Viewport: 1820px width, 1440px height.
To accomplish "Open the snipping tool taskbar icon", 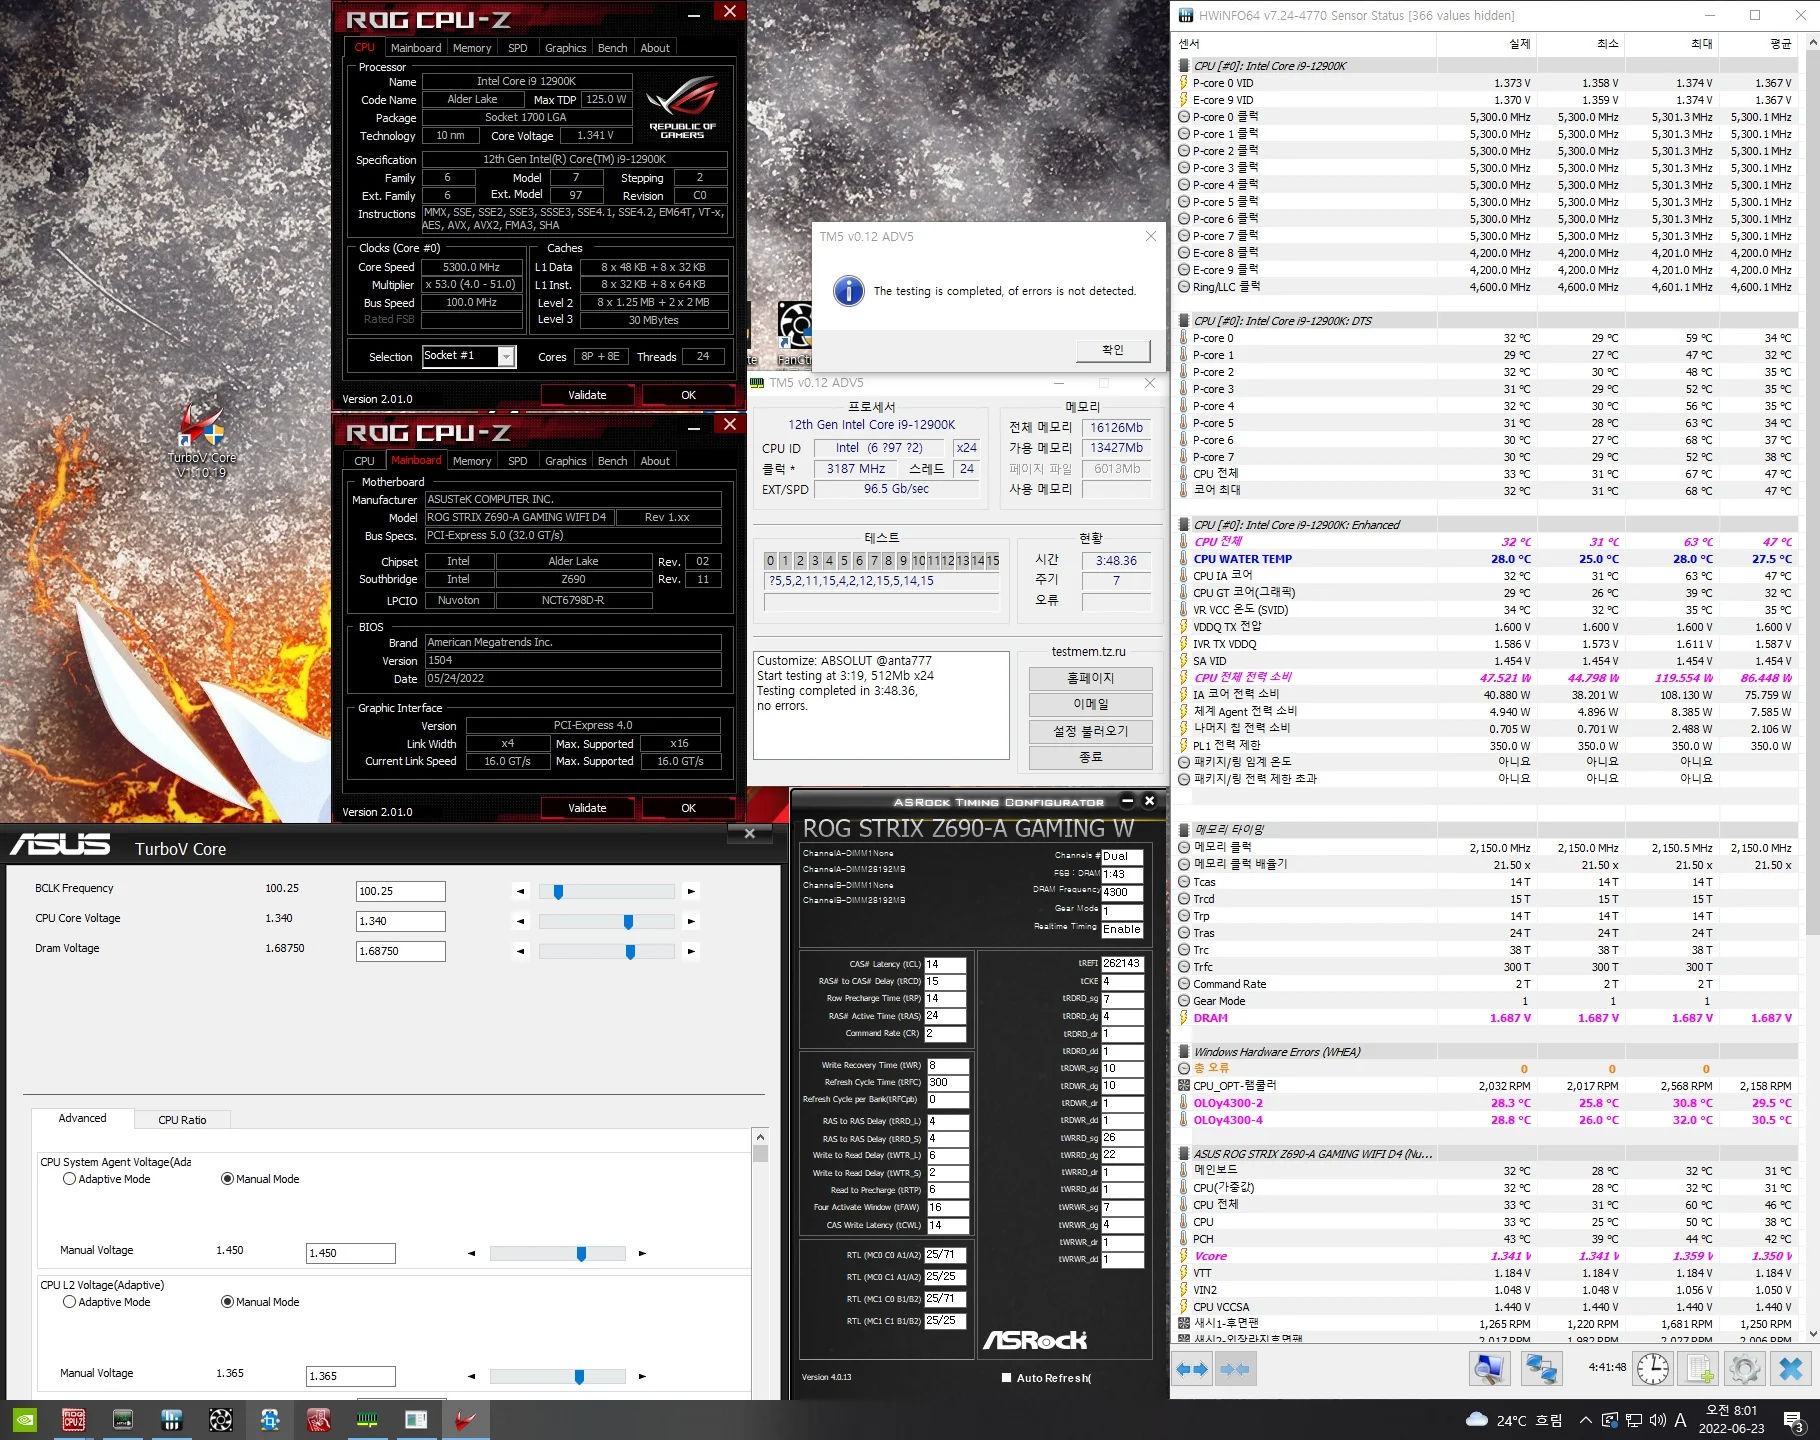I will (x=270, y=1419).
